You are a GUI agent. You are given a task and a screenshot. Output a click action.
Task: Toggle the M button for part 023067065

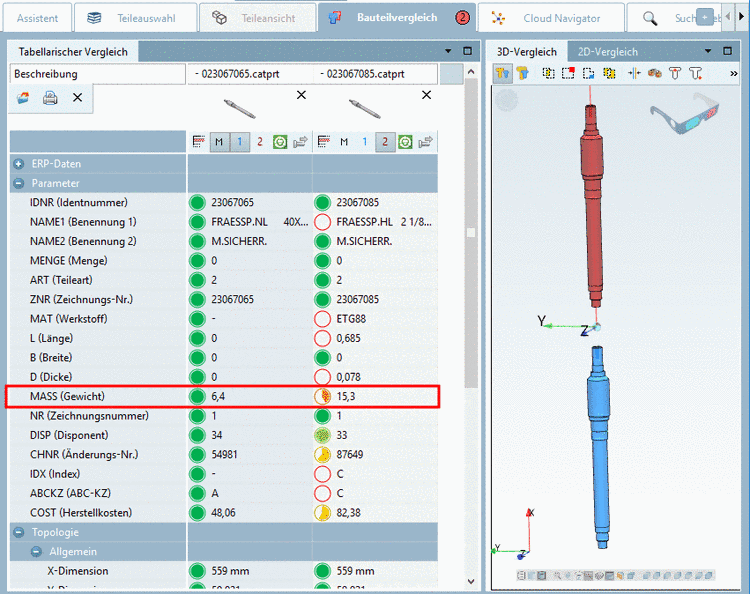pyautogui.click(x=219, y=142)
